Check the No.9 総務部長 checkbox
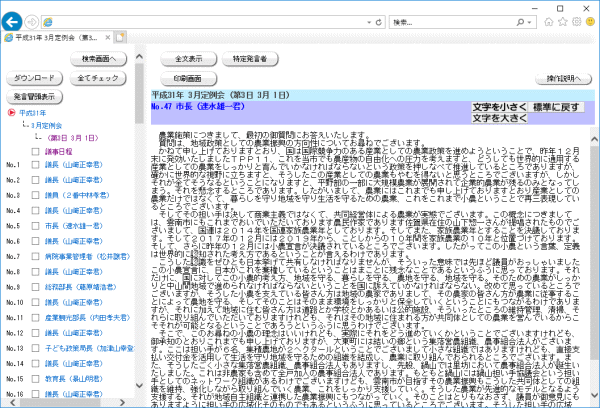Screen dimensions: 600x408 (36, 287)
